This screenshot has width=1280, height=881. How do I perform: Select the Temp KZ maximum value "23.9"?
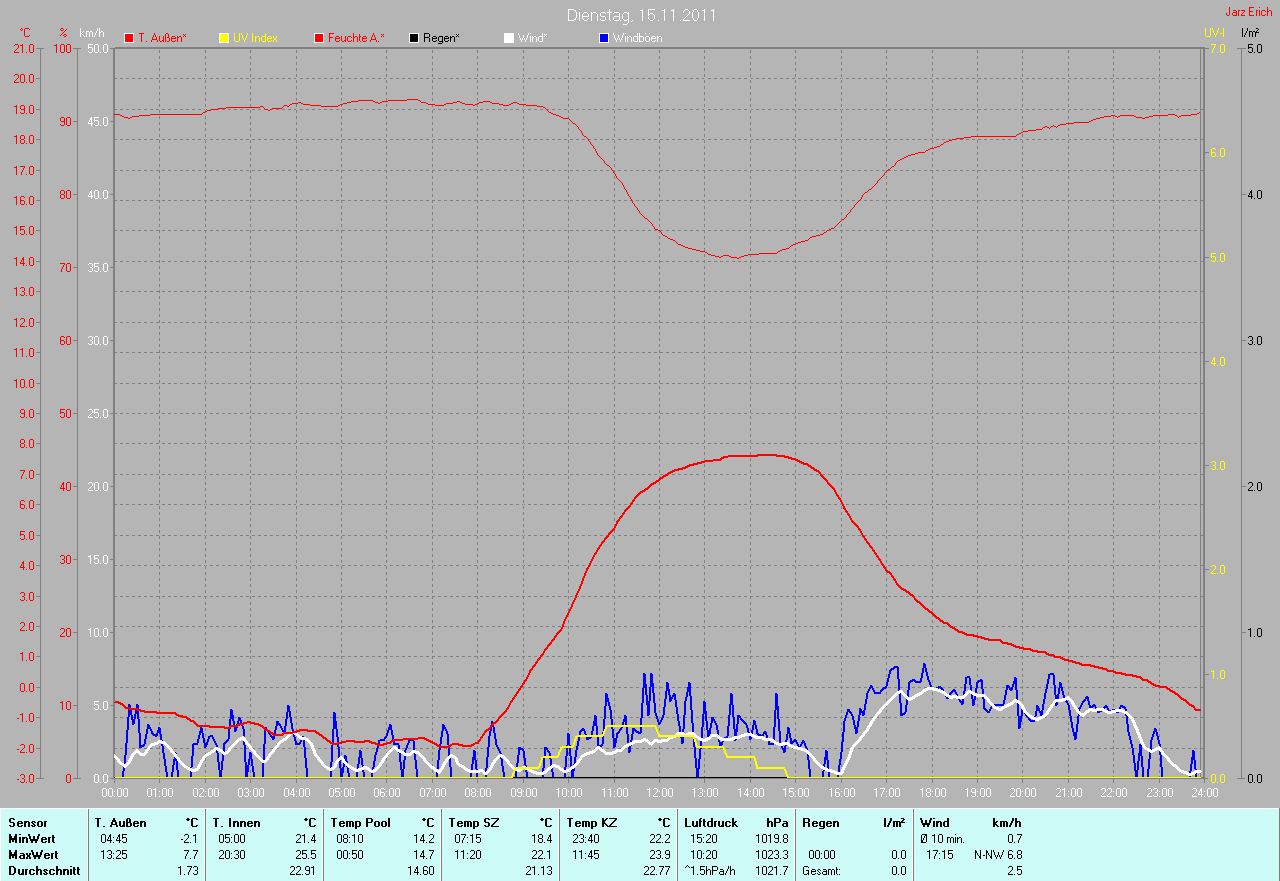[x=659, y=855]
